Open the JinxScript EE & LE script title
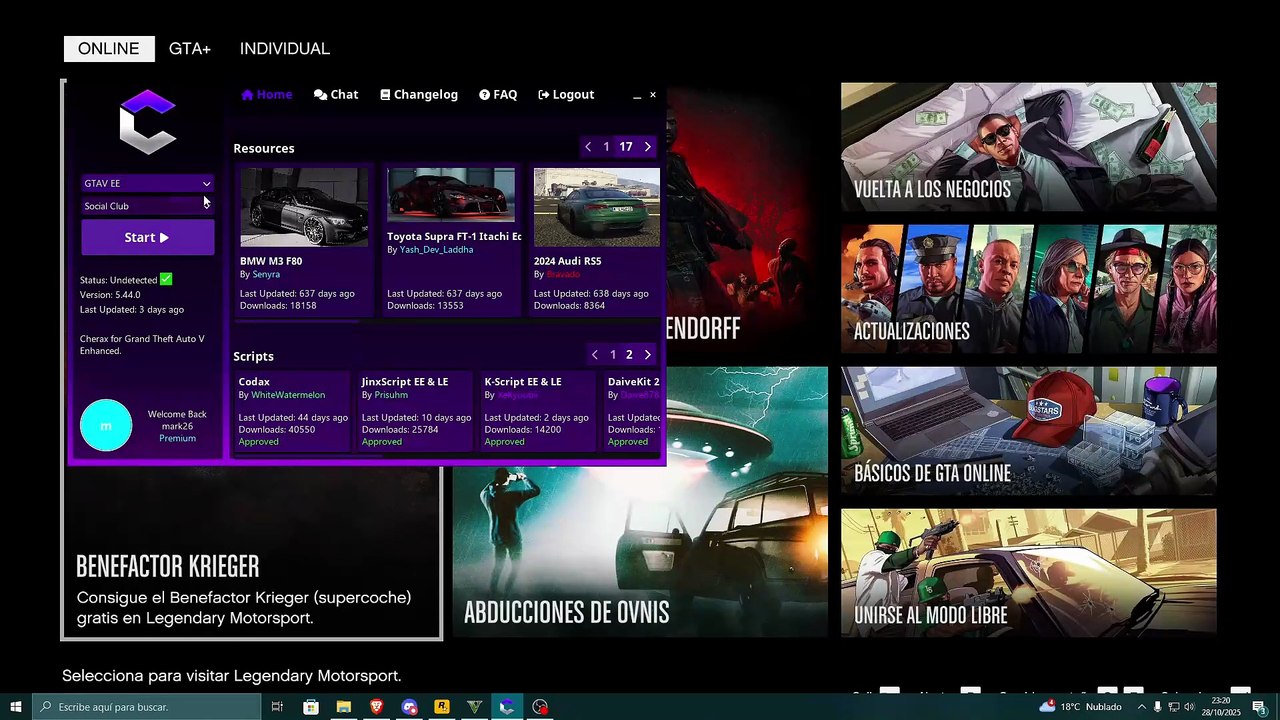1280x720 pixels. [x=405, y=382]
